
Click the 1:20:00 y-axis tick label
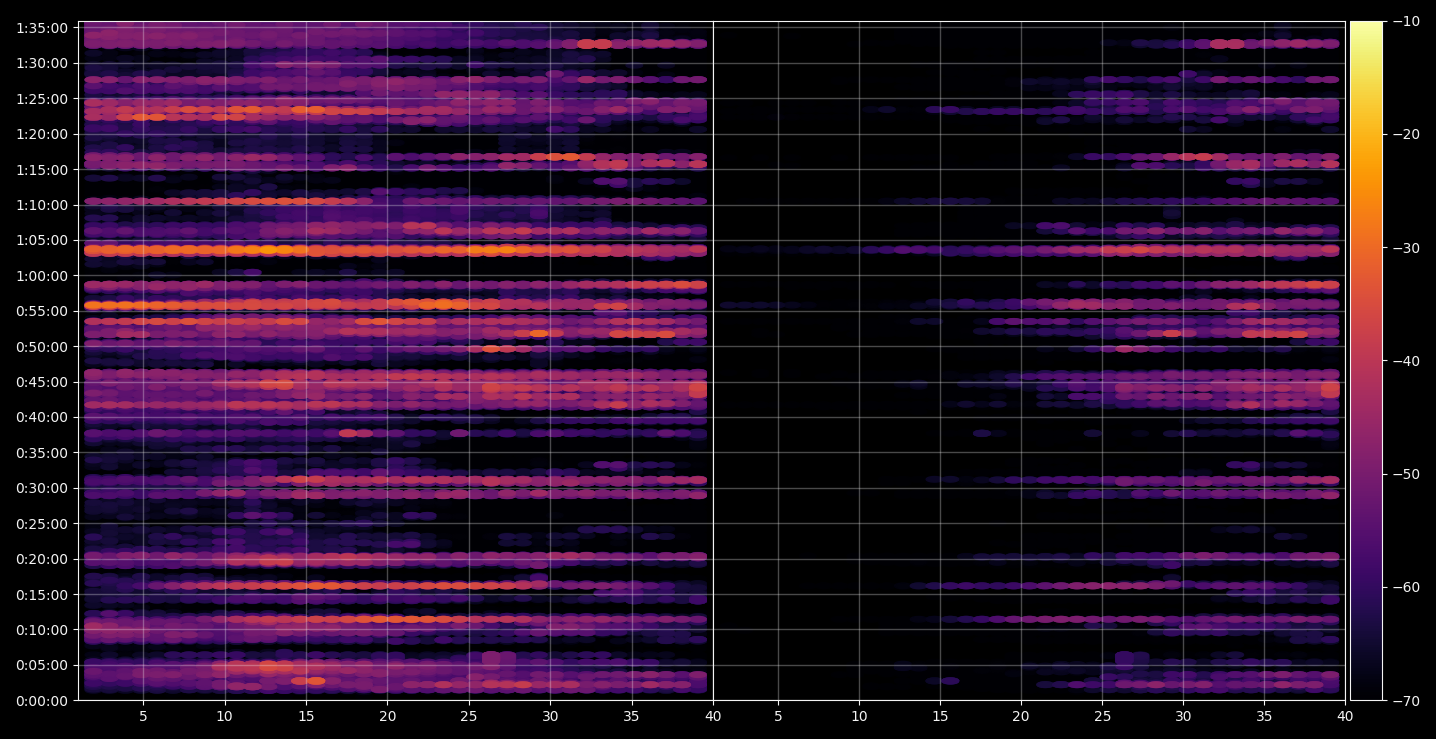pos(42,134)
